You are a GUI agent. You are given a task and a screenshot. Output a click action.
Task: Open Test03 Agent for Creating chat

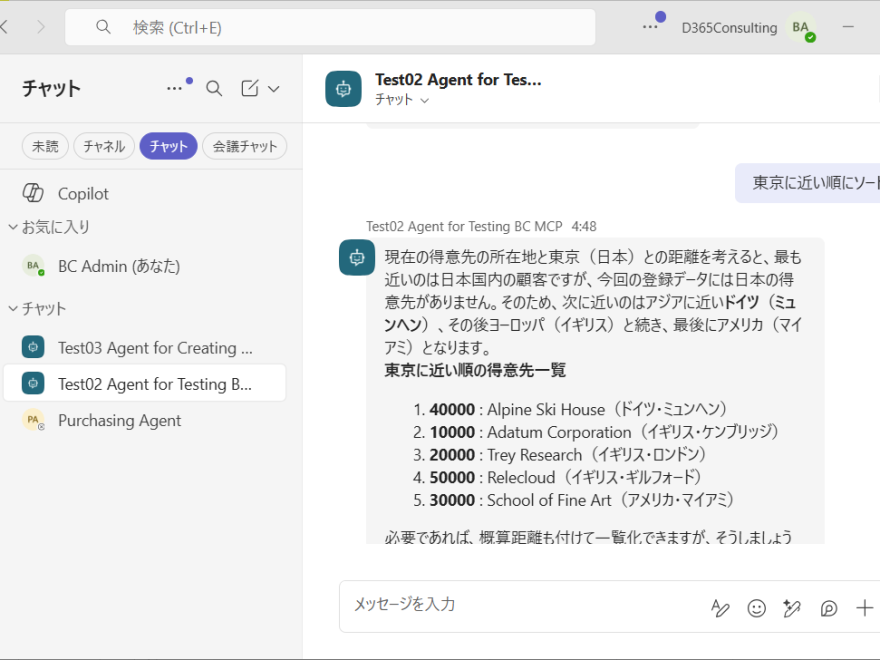click(155, 348)
